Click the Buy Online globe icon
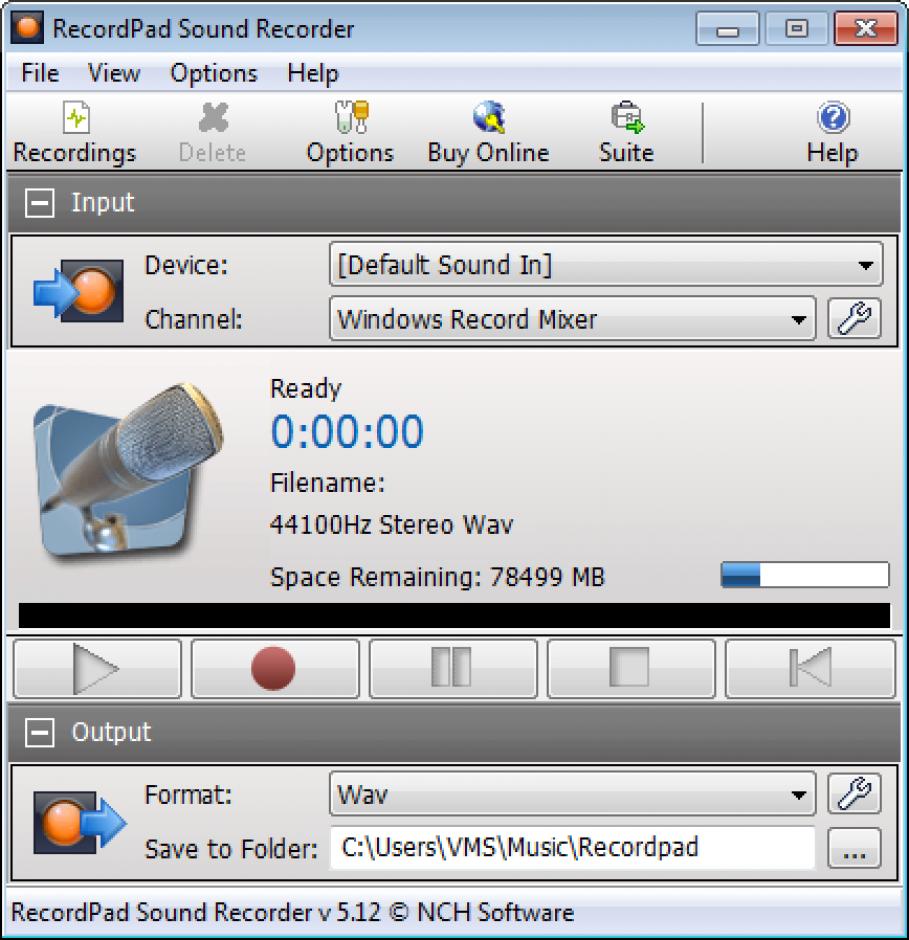909x940 pixels. coord(489,117)
